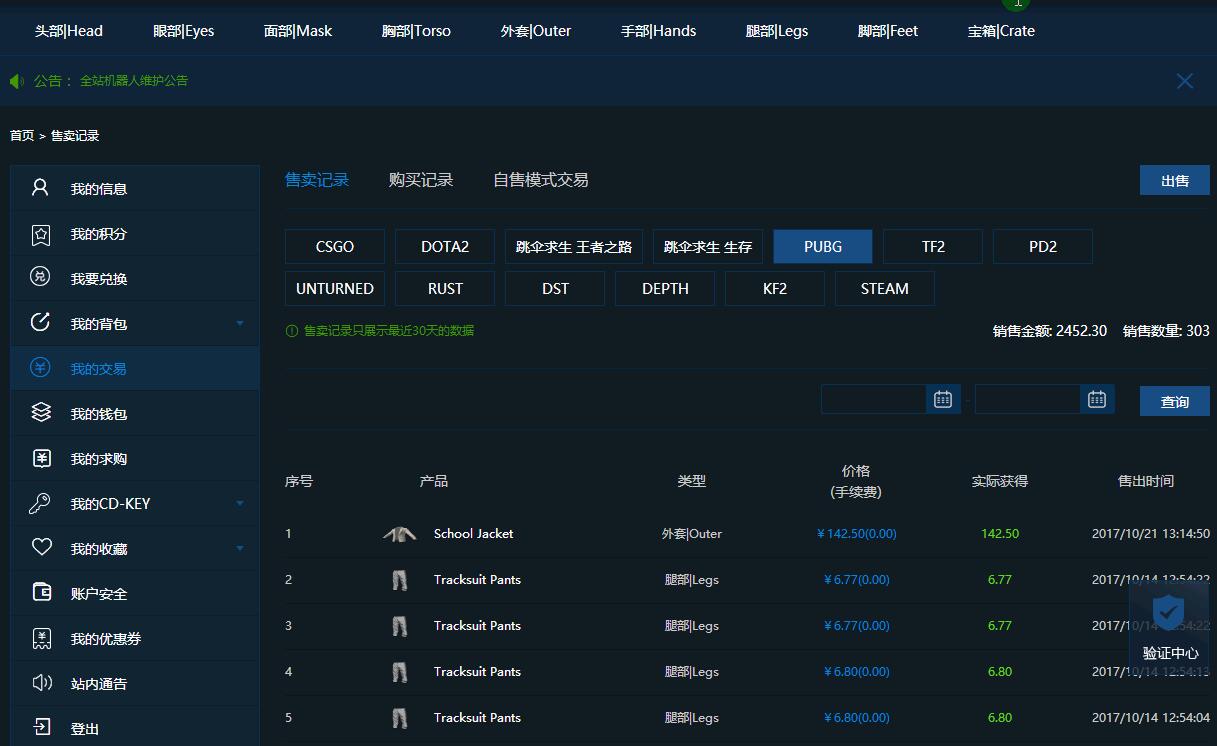1217x746 pixels.
Task: Click the 我的交易 yen icon
Action: tap(40, 367)
